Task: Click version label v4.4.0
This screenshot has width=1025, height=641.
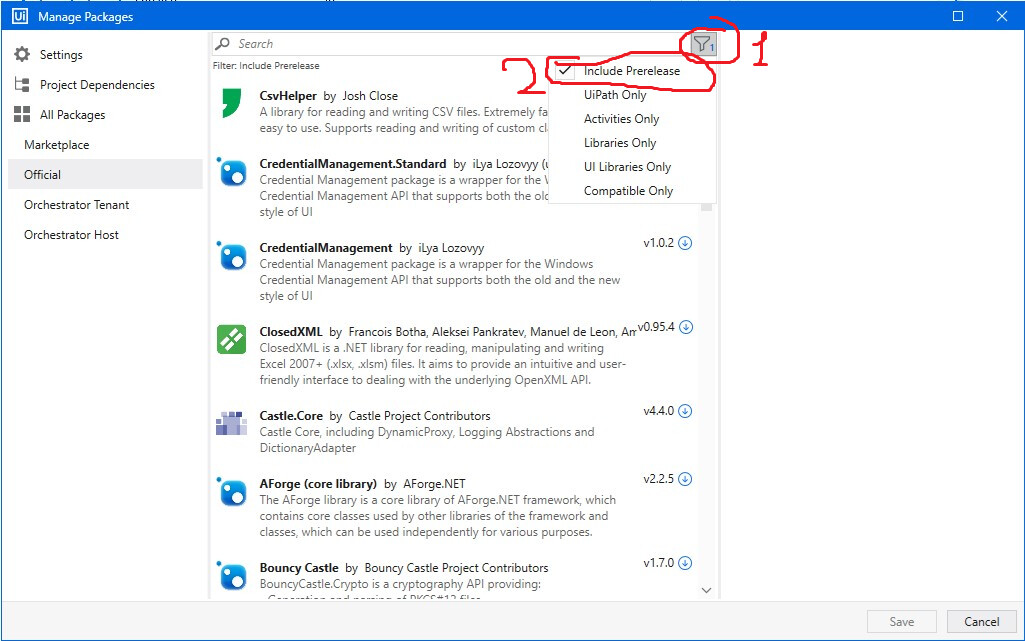Action: [658, 411]
